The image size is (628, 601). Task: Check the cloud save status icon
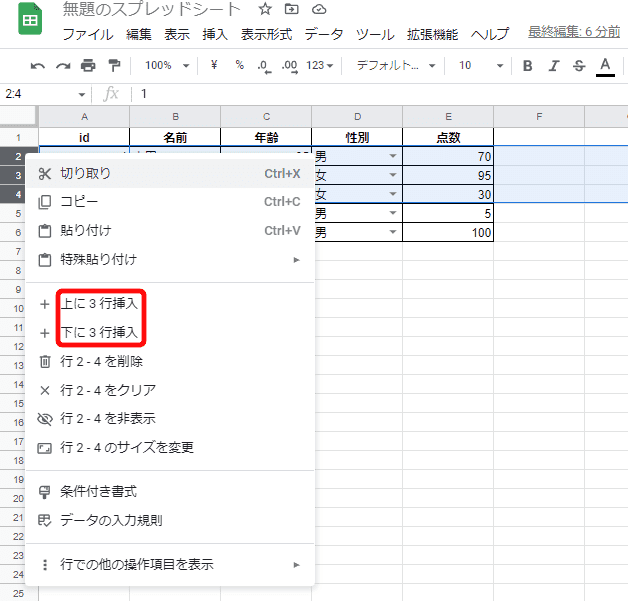[x=319, y=9]
